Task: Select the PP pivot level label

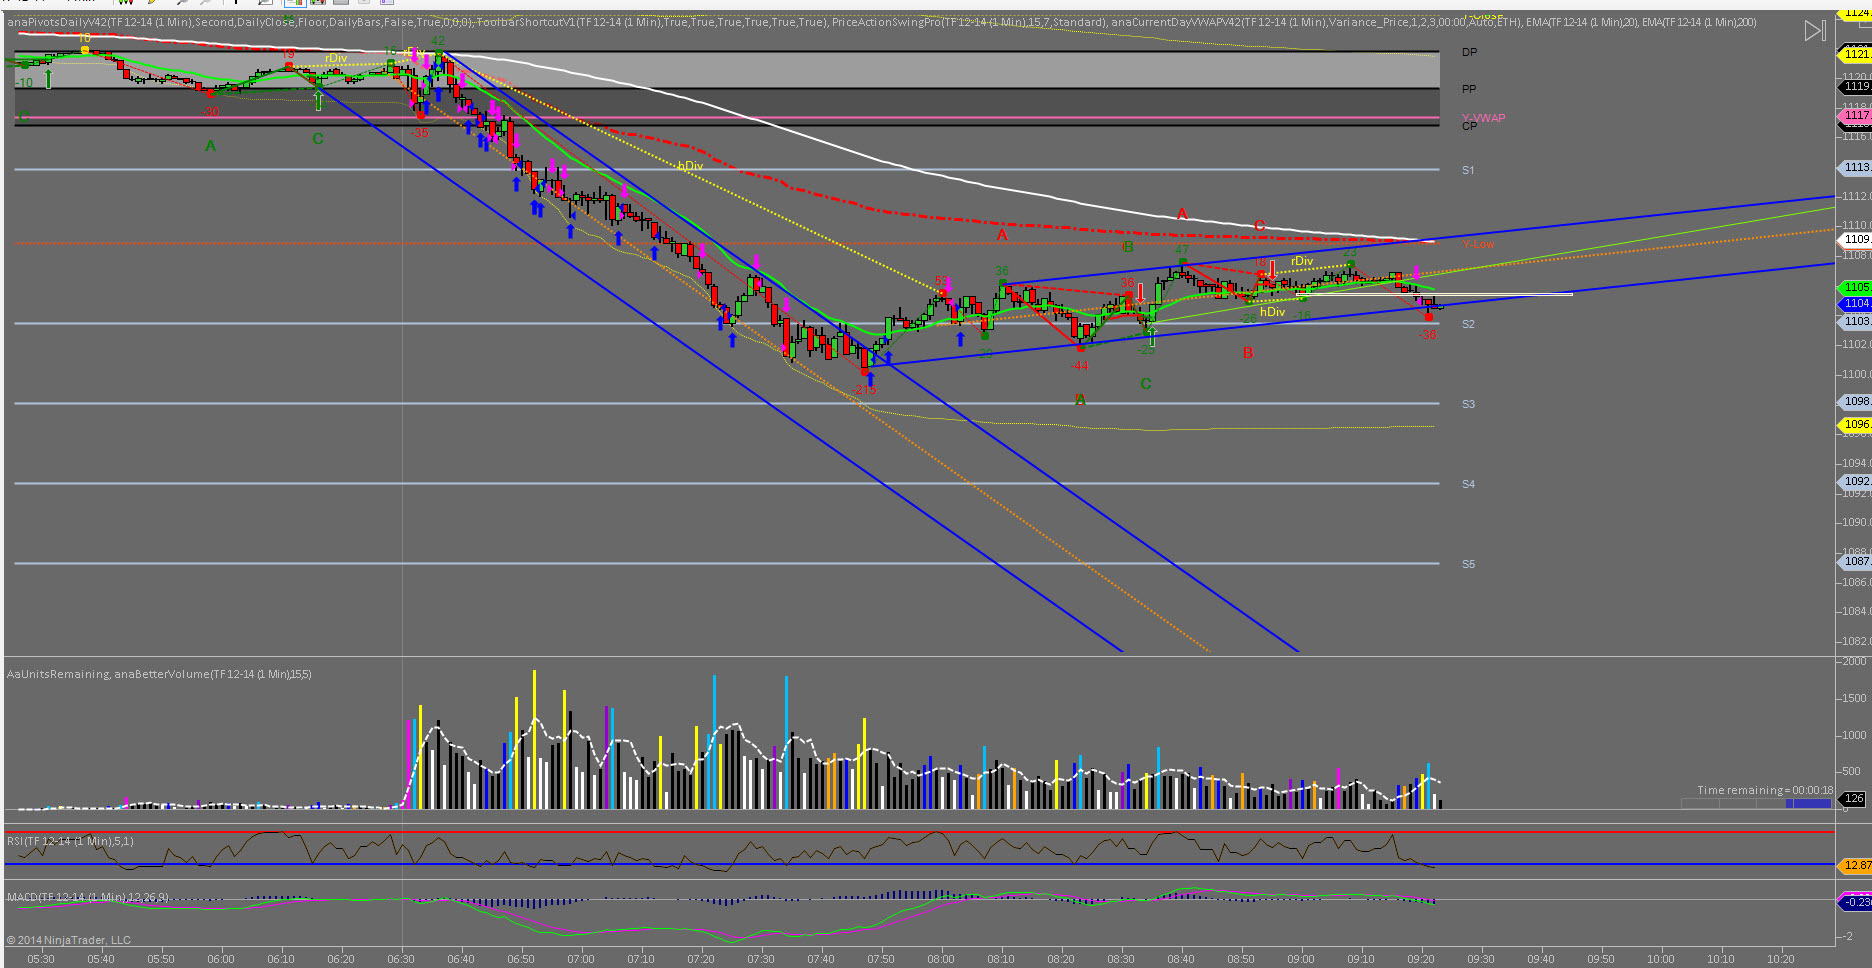Action: [1469, 89]
